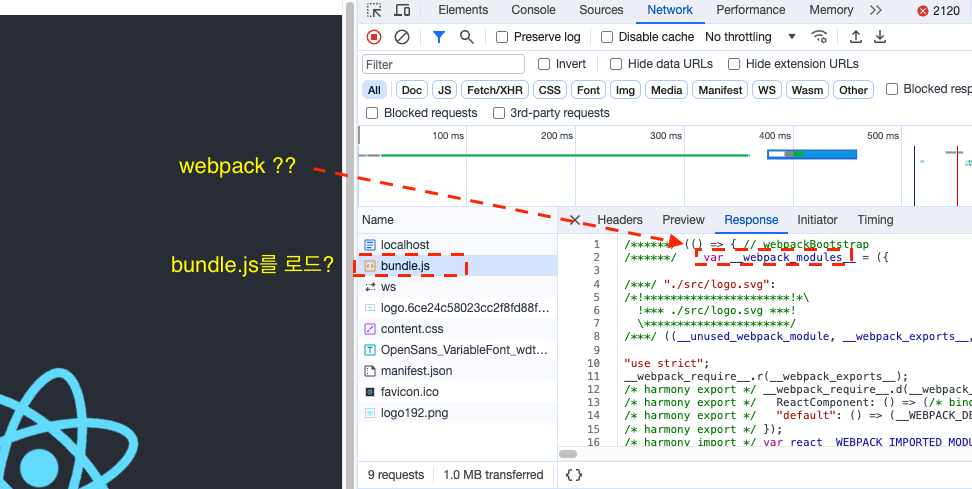Import HAR file upload icon
Screen dimensions: 972x489
(855, 37)
